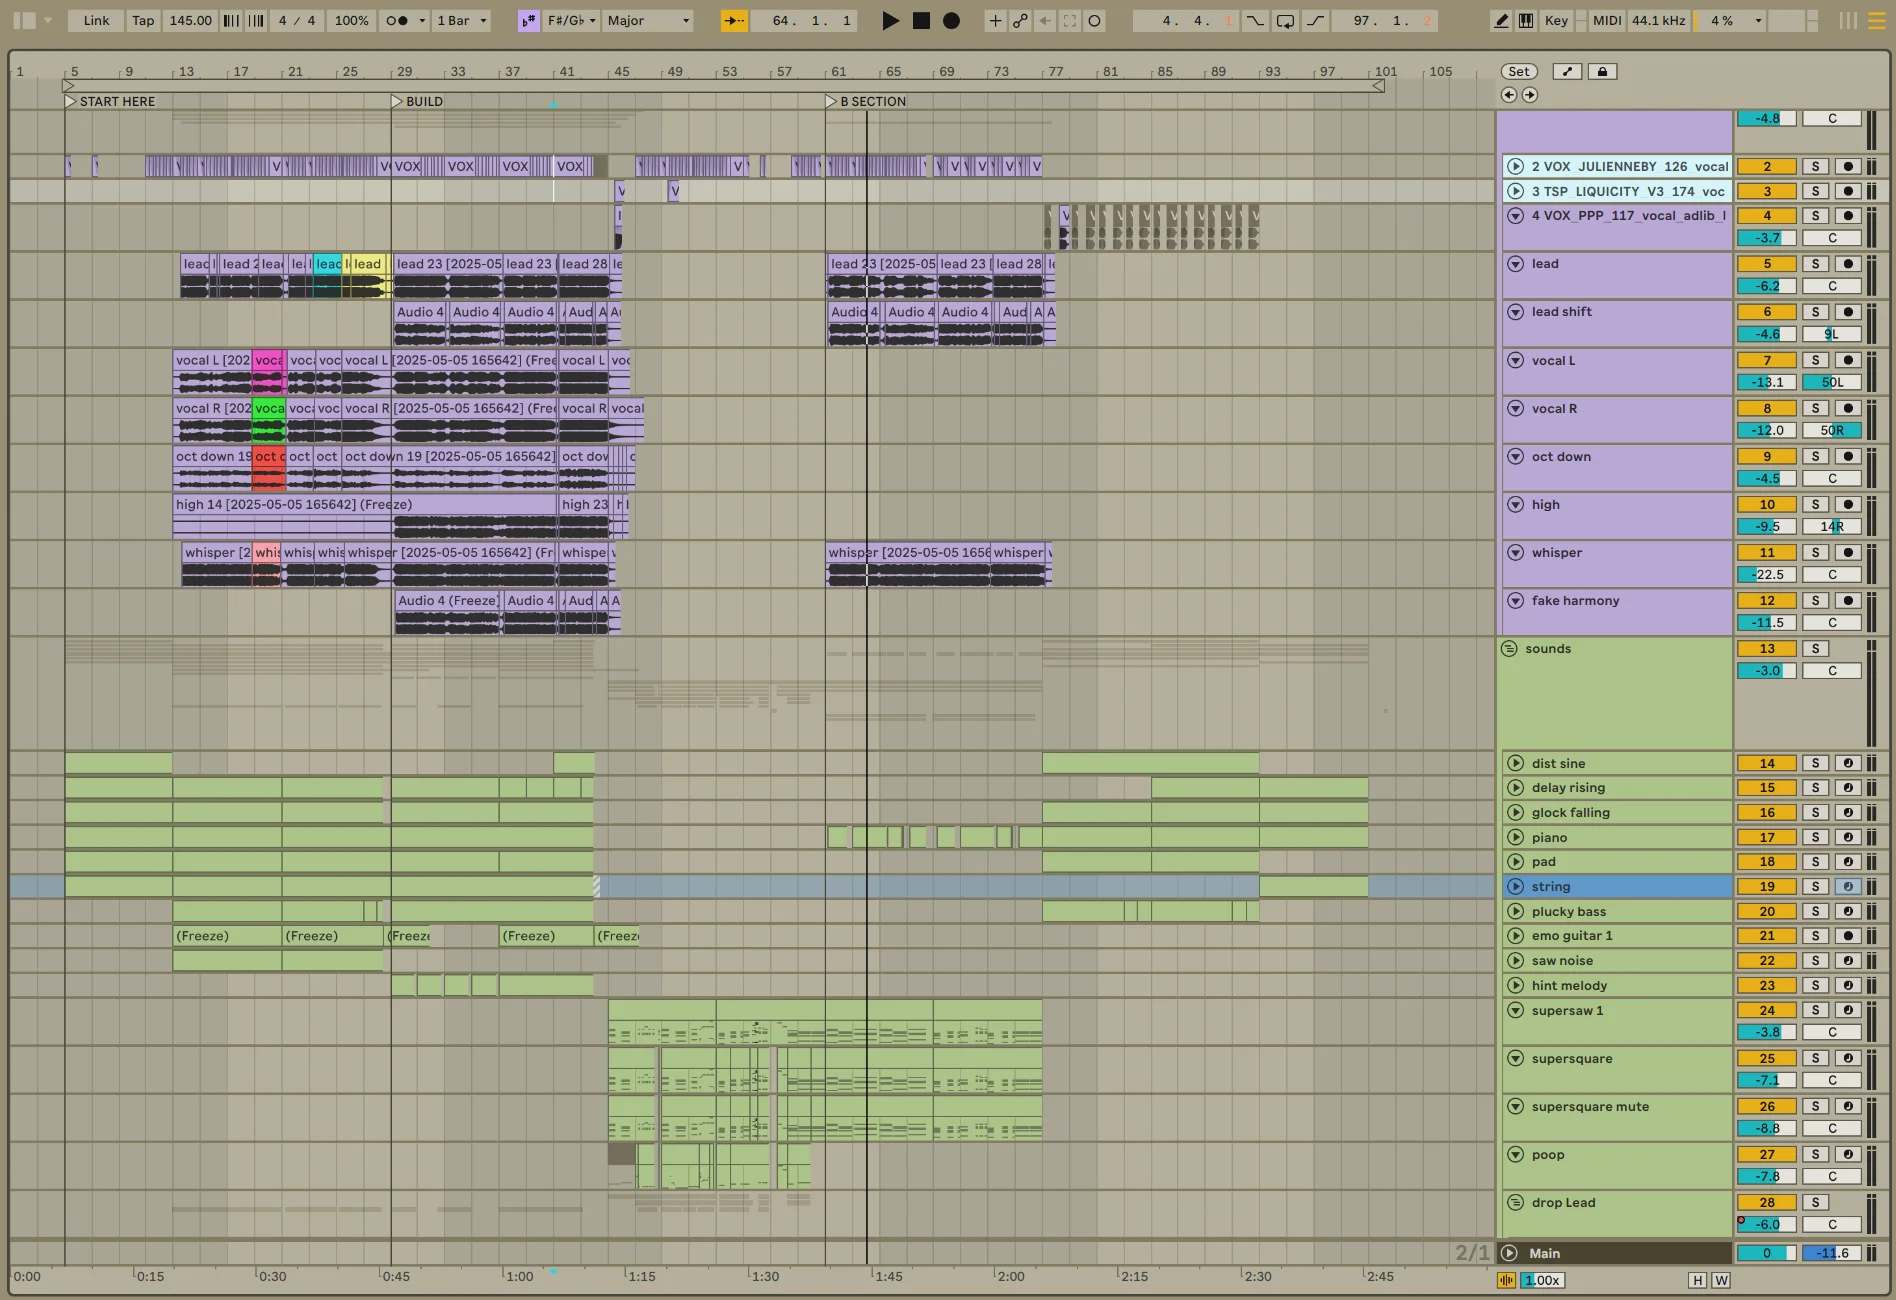Toggle the Computer MIDI Keyboard icon

pos(1526,20)
